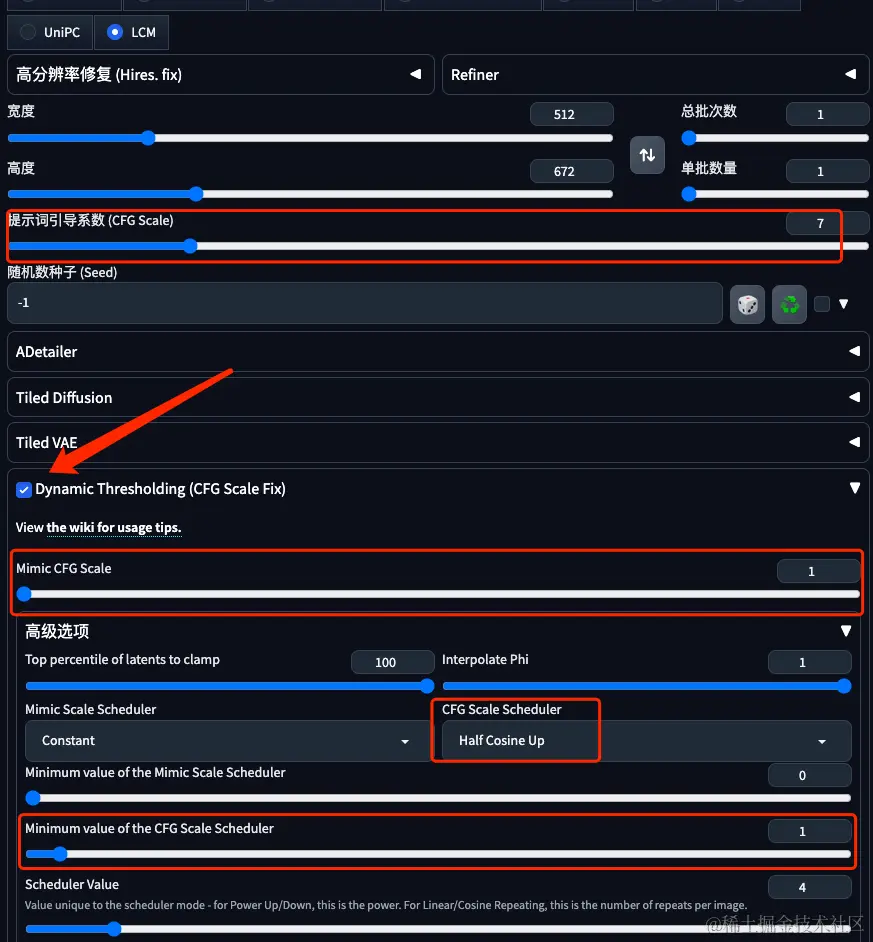Open the CFG Scale Scheduler dropdown

[646, 741]
